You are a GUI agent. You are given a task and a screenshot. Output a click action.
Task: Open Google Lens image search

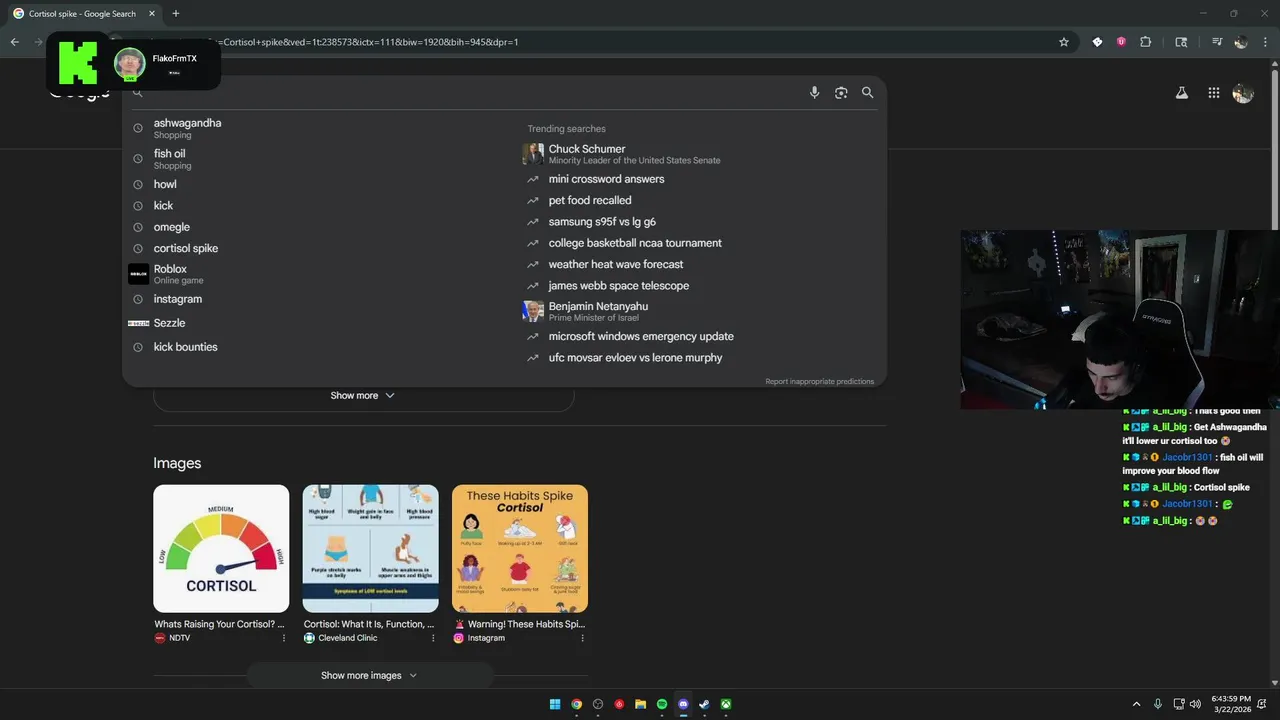click(841, 92)
